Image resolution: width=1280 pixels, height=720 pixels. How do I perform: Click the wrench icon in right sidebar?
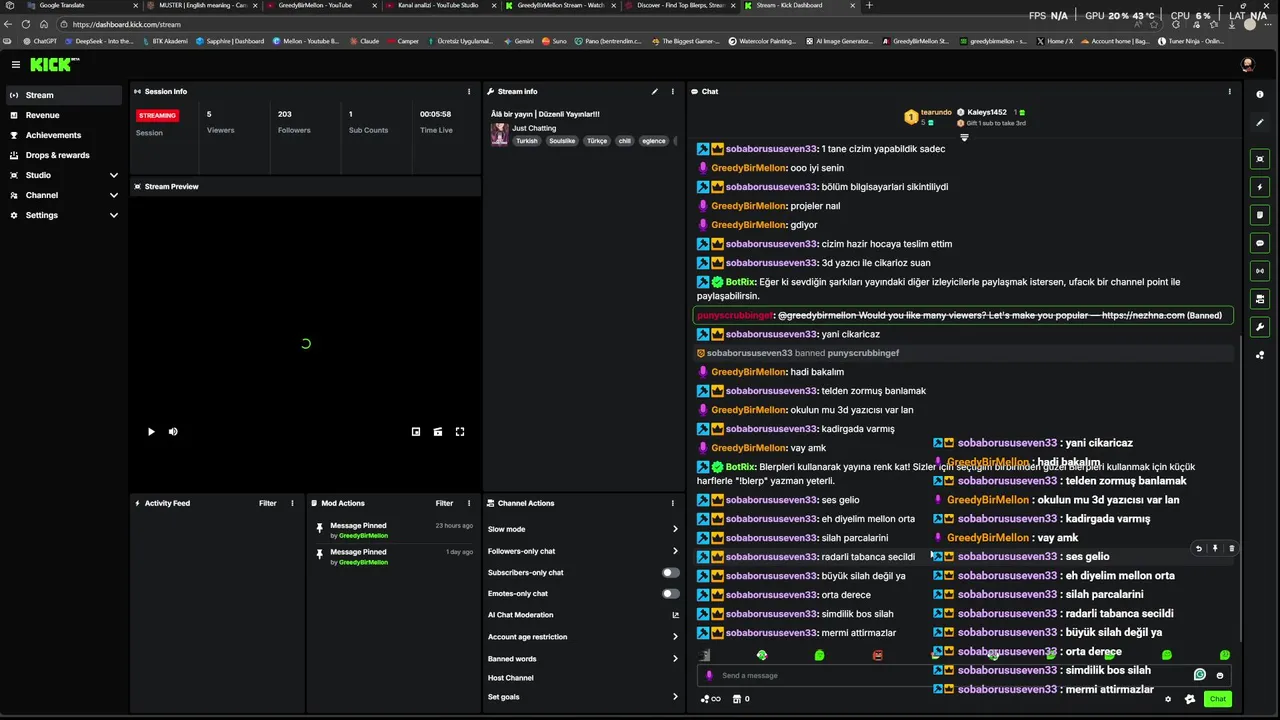coord(1260,327)
